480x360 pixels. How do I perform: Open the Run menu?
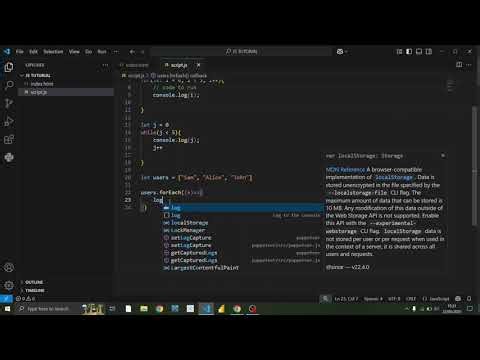pos(102,52)
